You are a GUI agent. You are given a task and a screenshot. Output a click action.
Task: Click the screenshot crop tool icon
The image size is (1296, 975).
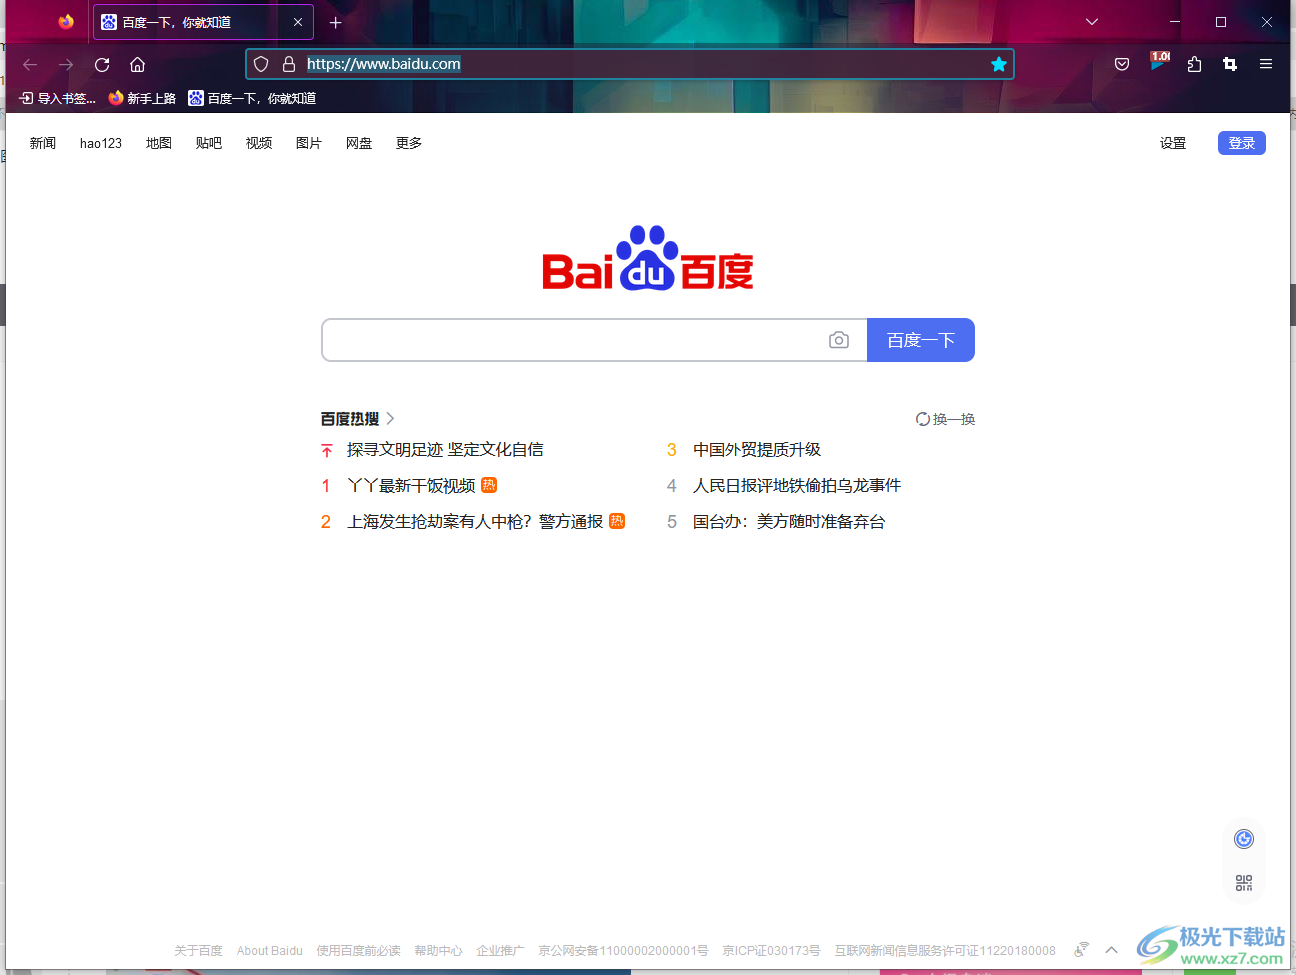1230,64
